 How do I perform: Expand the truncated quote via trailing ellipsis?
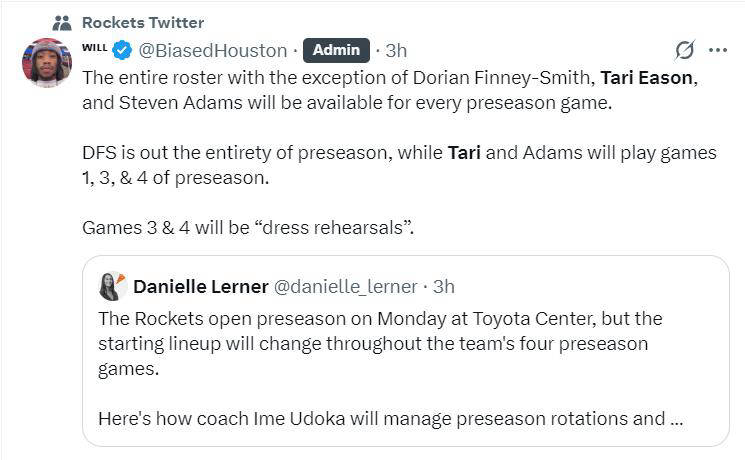point(675,418)
